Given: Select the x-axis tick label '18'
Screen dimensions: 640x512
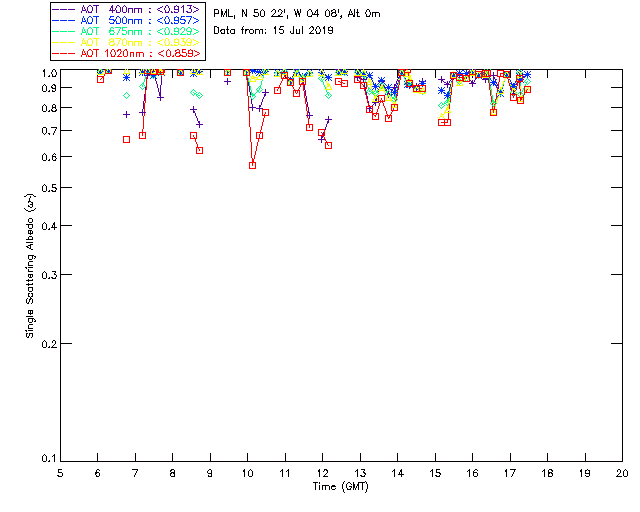Looking at the screenshot, I should coord(547,473).
